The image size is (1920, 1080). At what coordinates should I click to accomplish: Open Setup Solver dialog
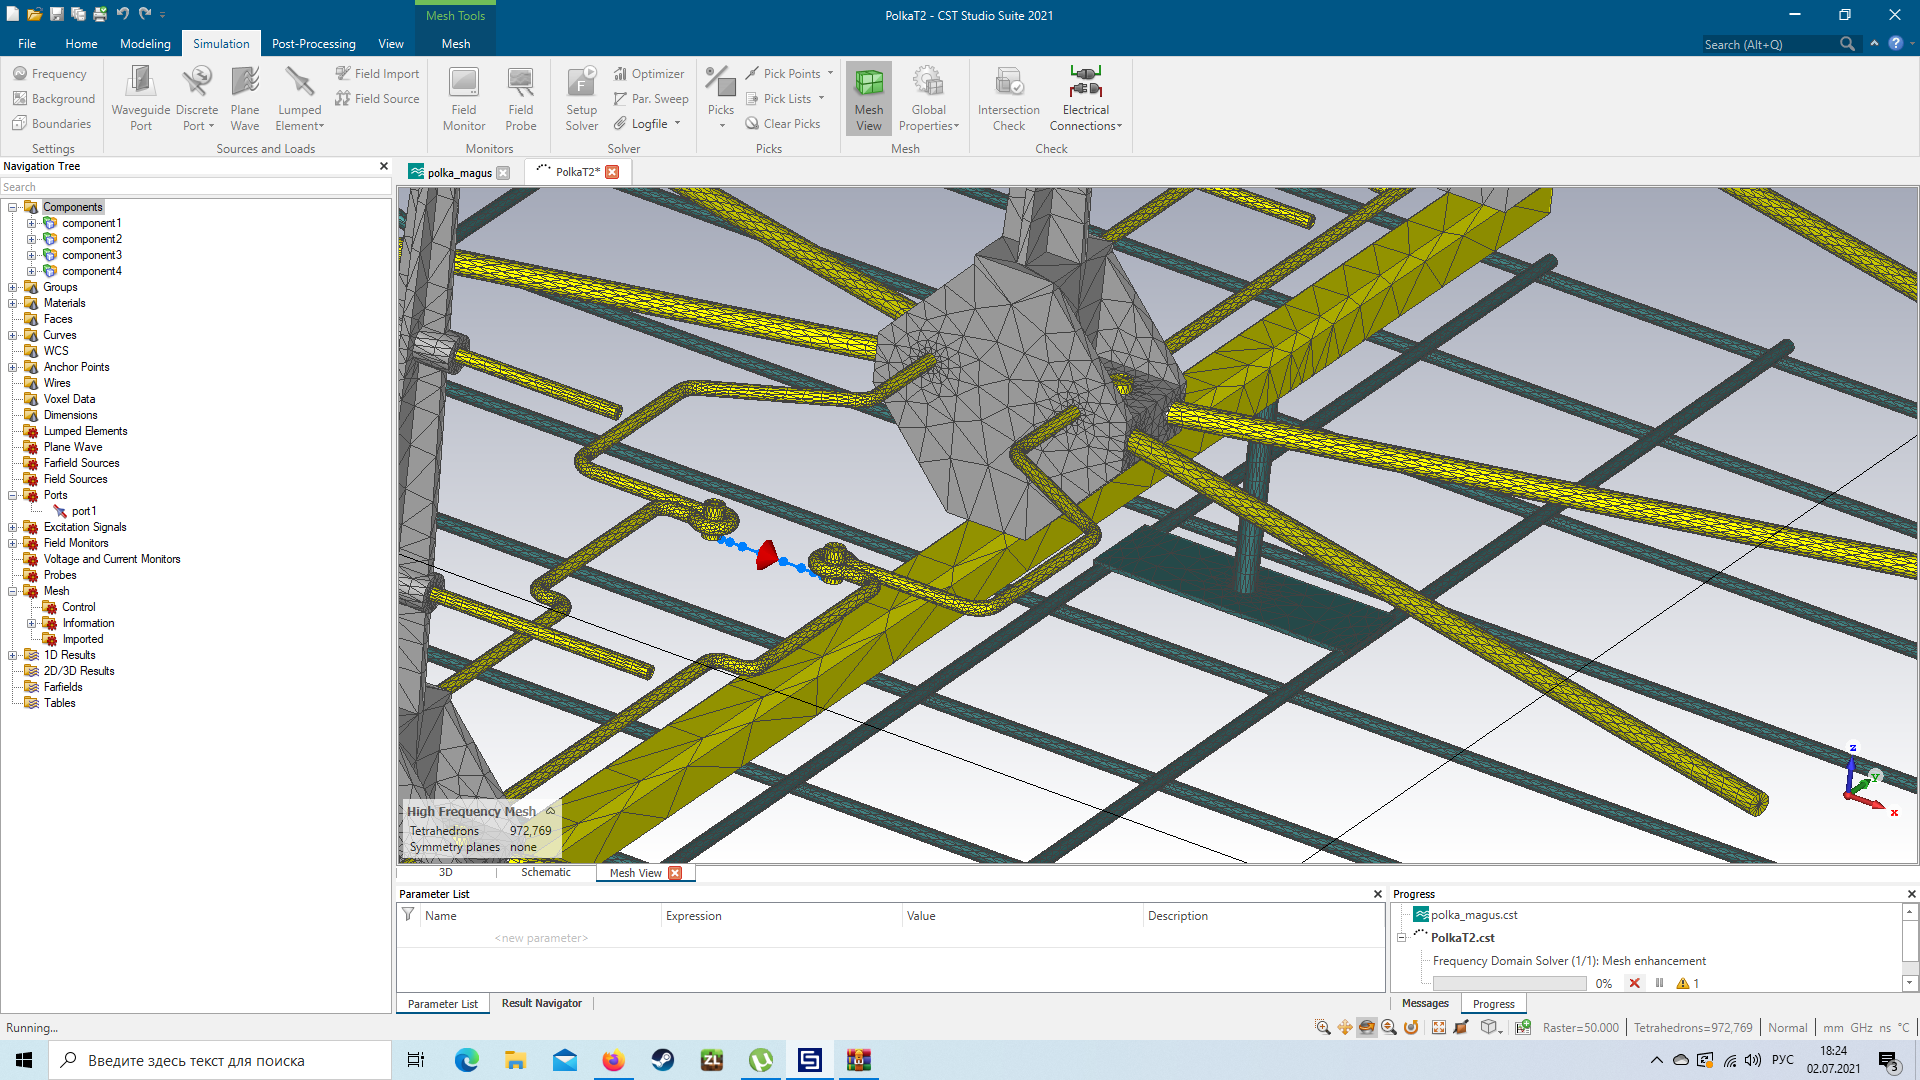click(581, 84)
